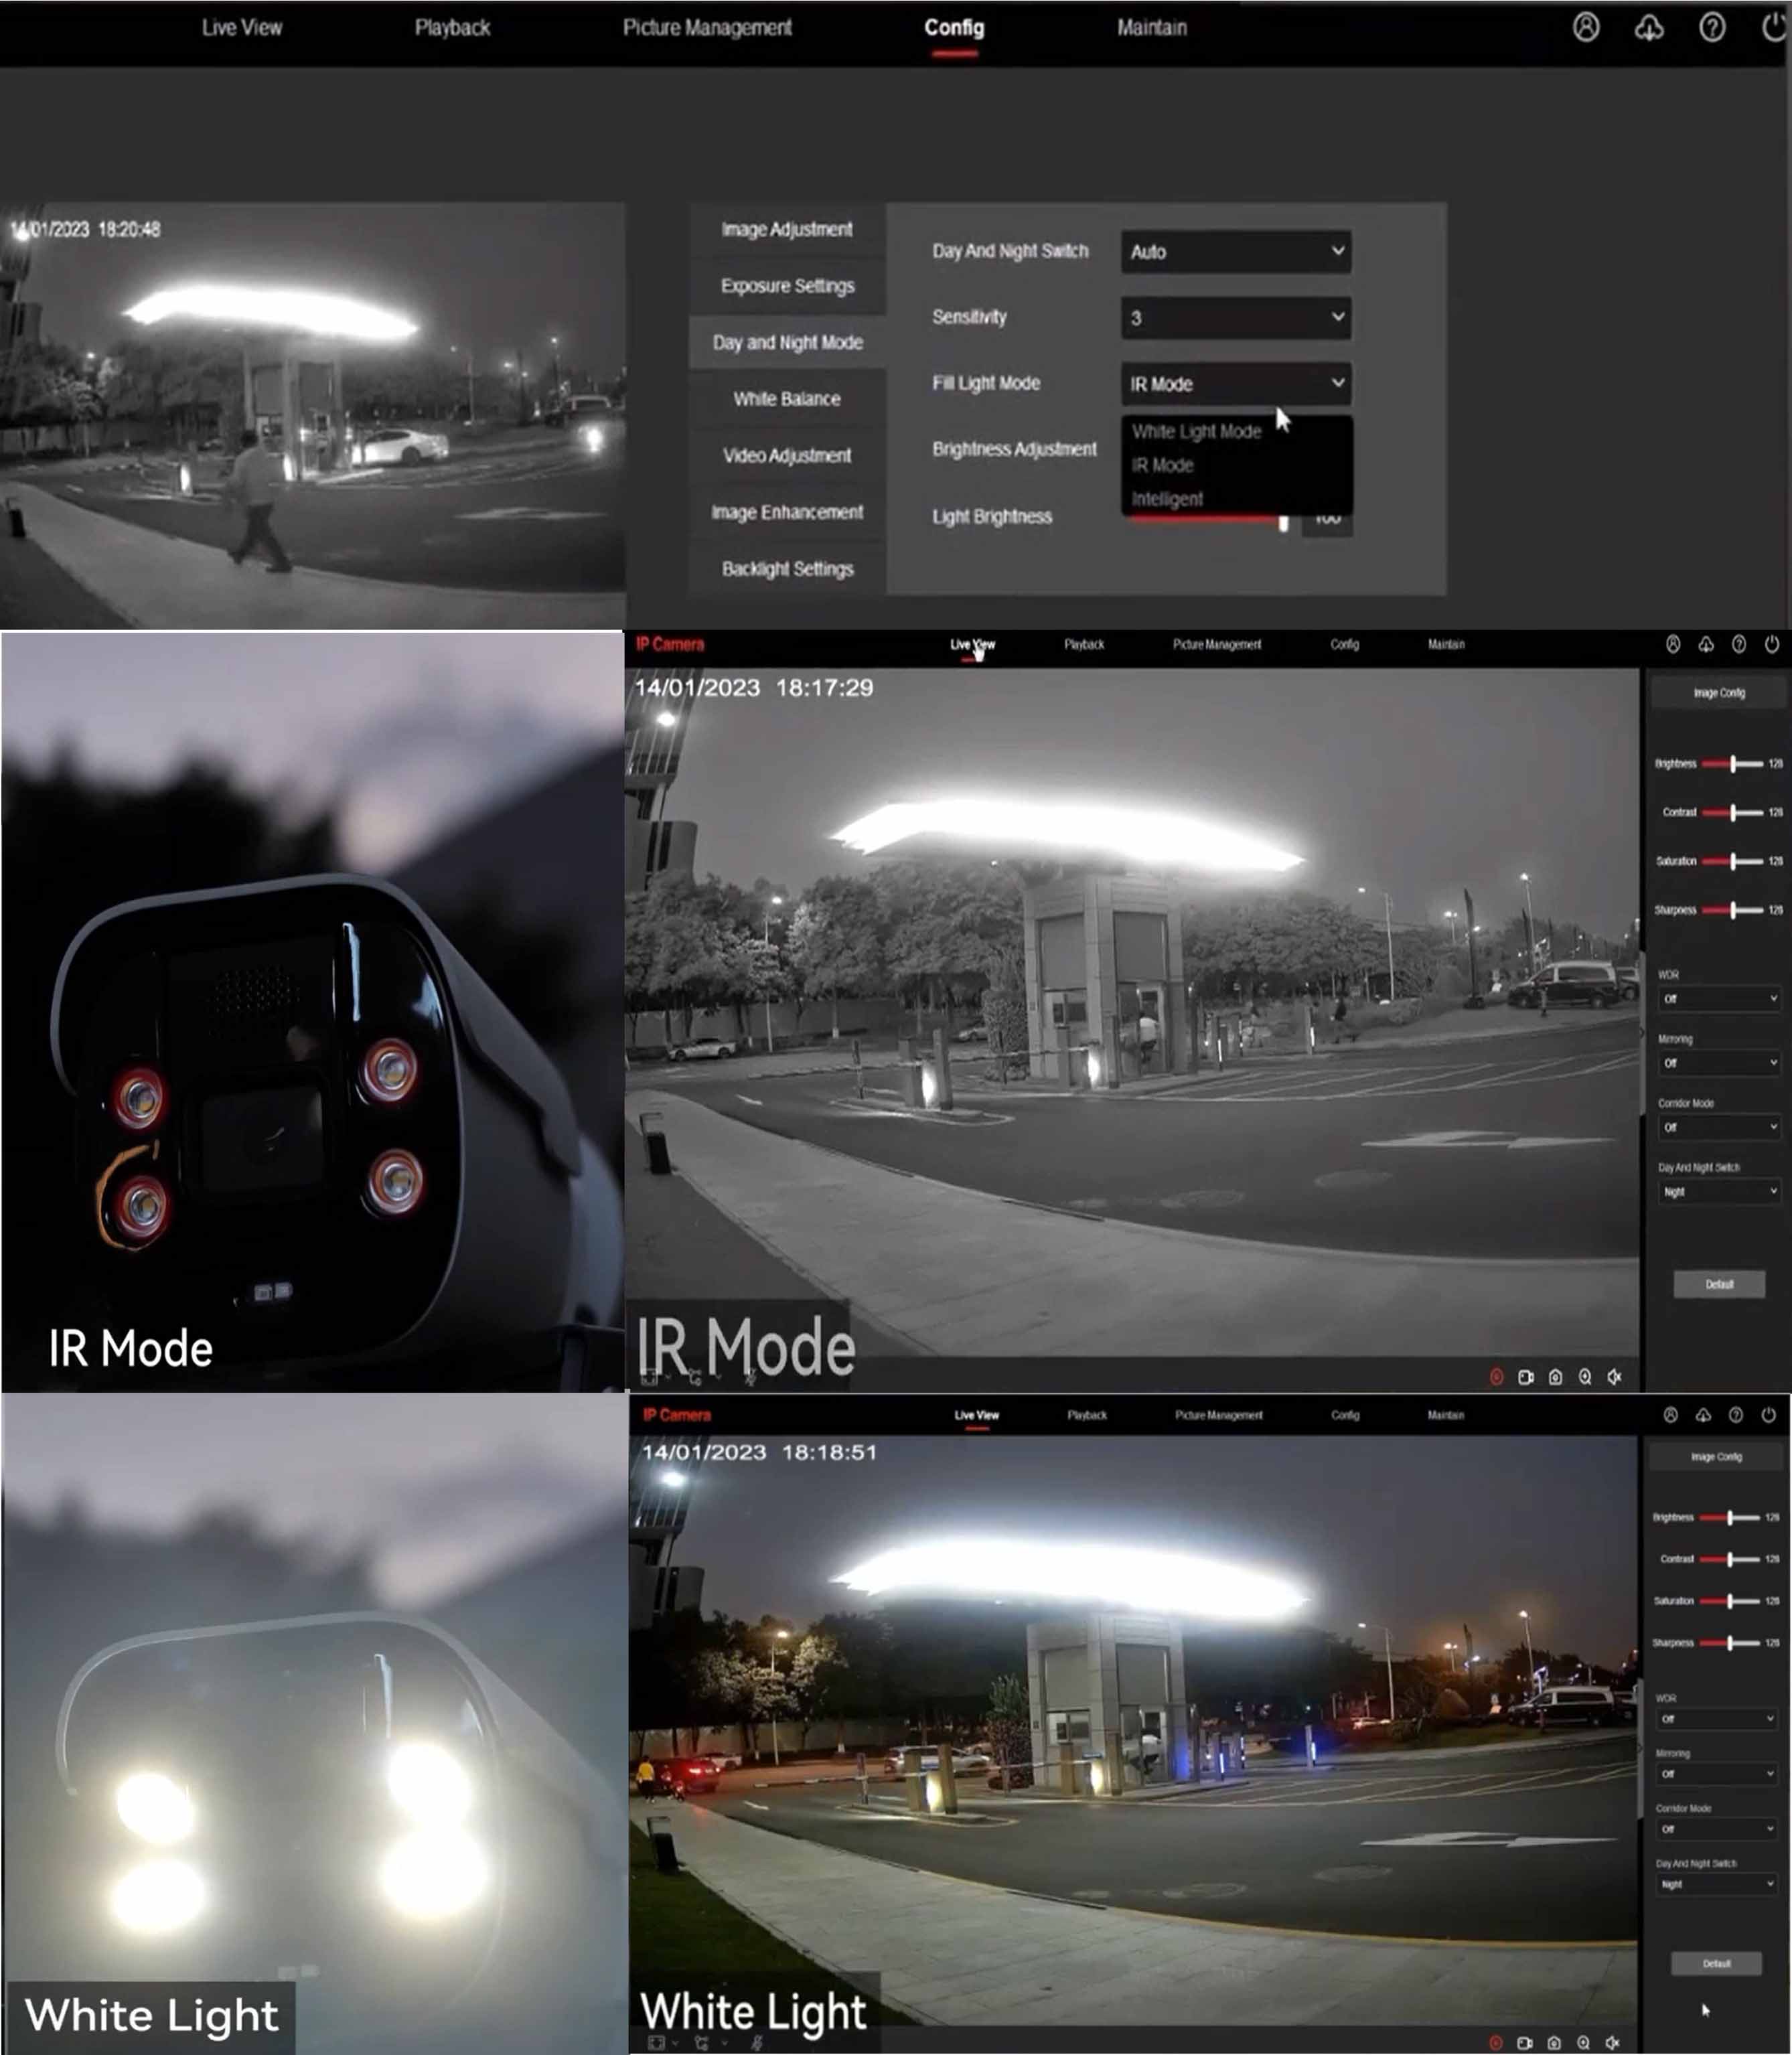This screenshot has height=2055, width=1792.
Task: Open WDR dropdown in IR Mode live view
Action: [x=1718, y=999]
